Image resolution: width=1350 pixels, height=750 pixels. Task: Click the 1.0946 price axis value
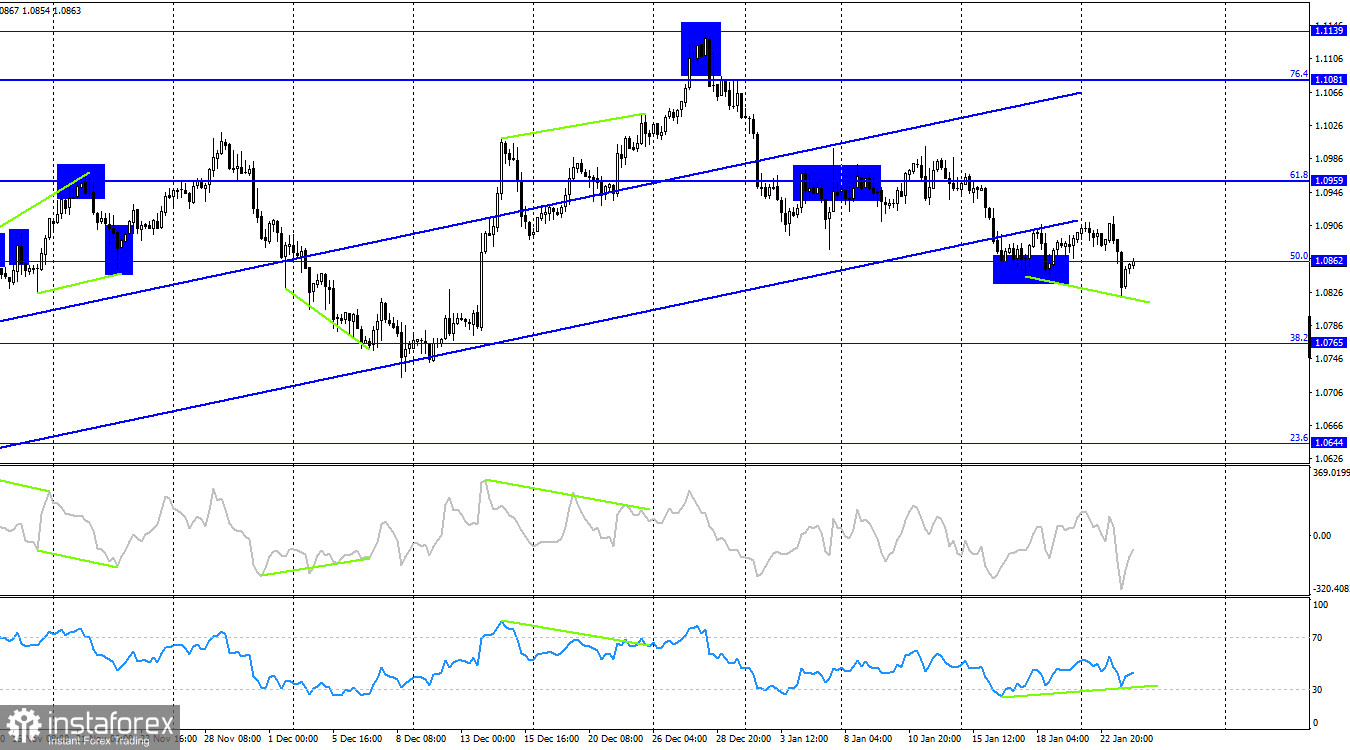point(1329,192)
